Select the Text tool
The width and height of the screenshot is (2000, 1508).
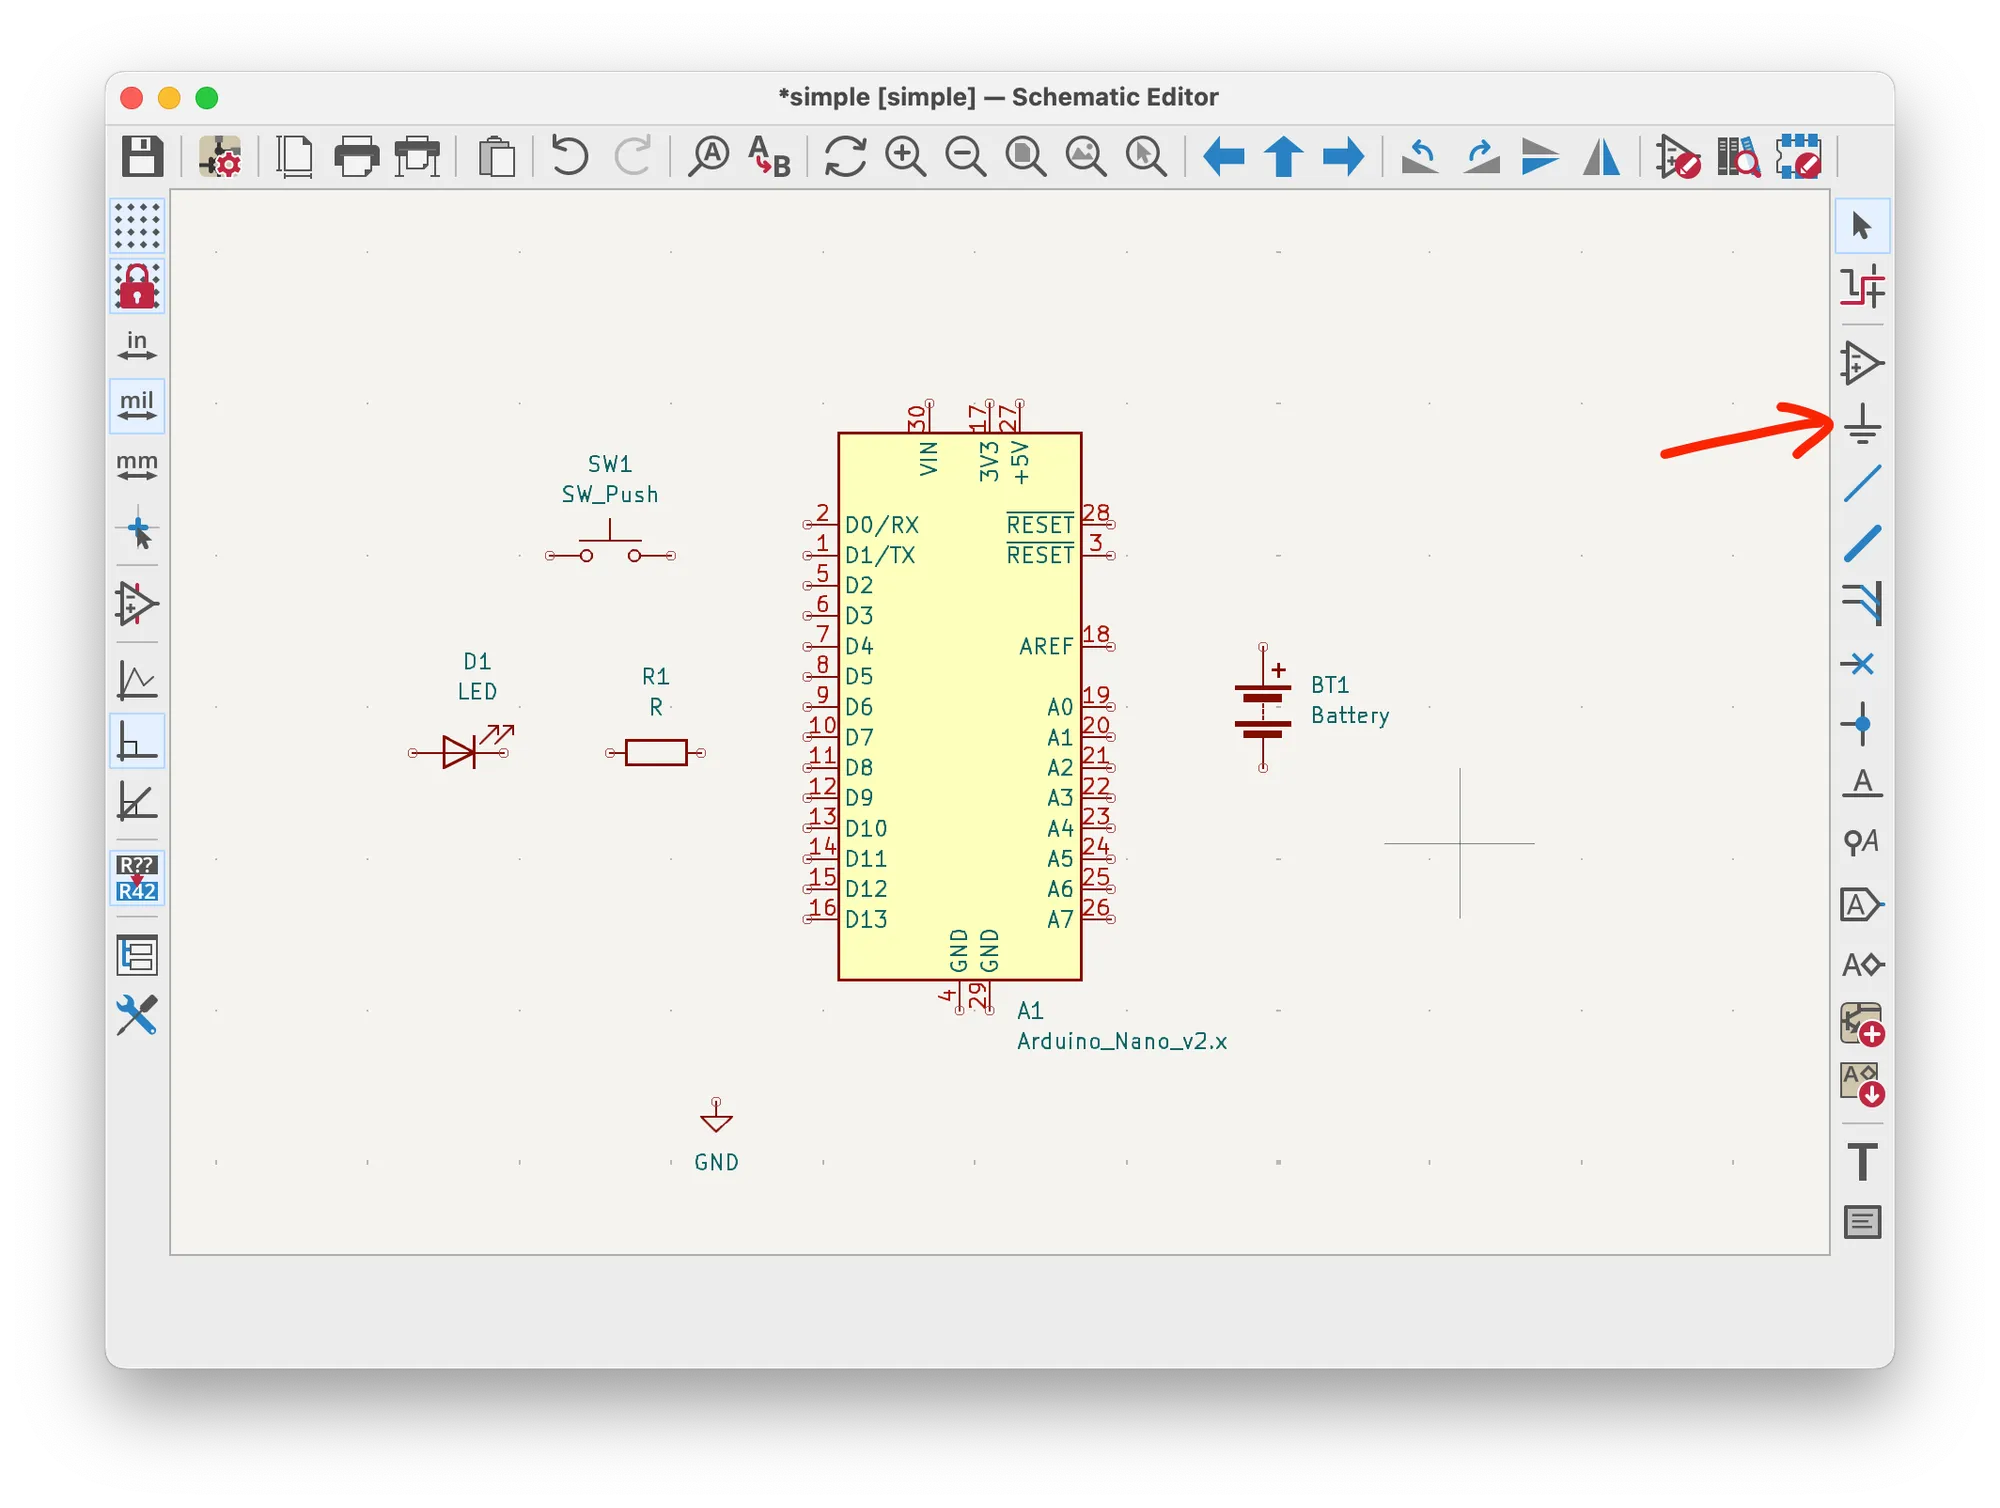click(x=1862, y=1162)
